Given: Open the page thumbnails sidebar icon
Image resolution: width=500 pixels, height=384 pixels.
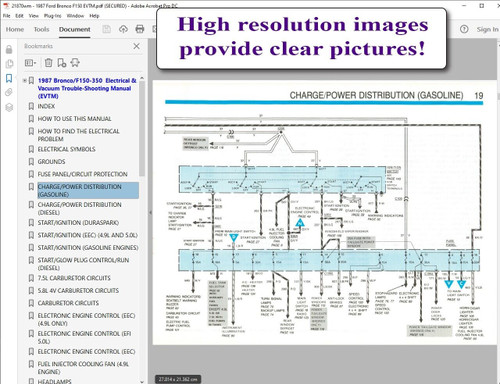Looking at the screenshot, I should 9,64.
